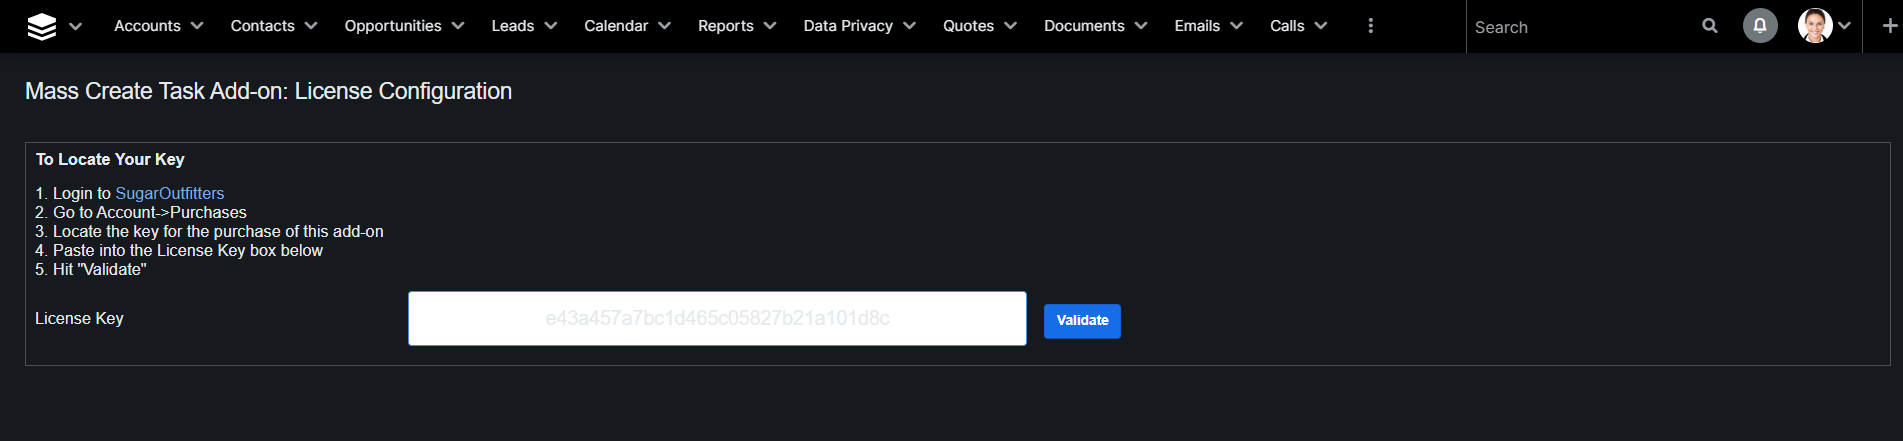Open the Accounts module tab
The height and width of the screenshot is (441, 1903).
[x=147, y=26]
